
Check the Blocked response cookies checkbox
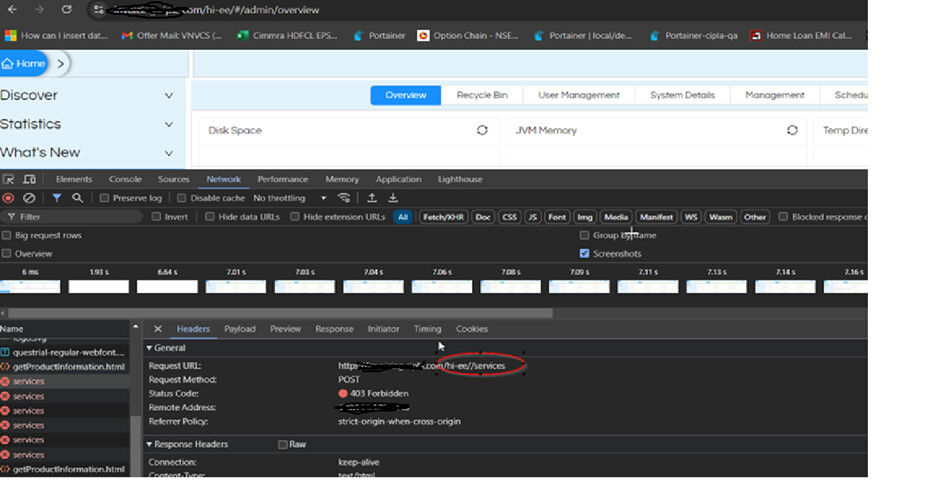[x=783, y=217]
